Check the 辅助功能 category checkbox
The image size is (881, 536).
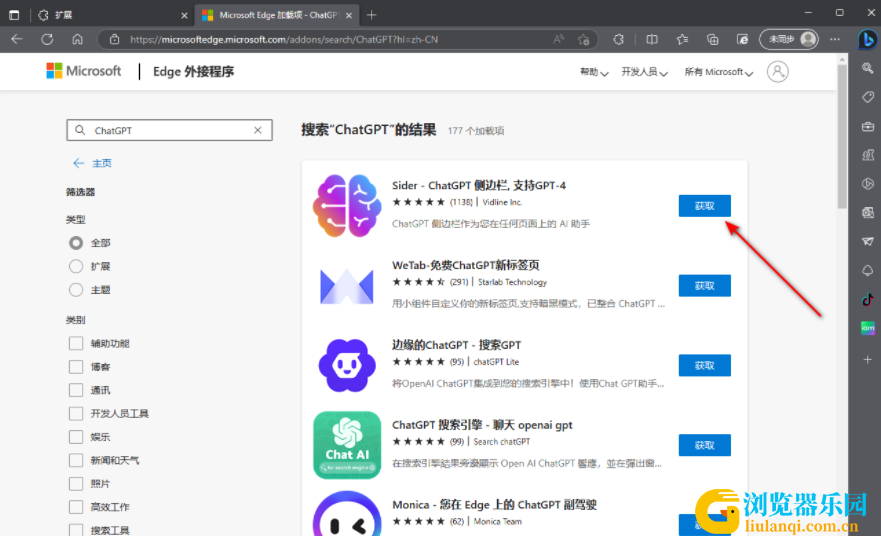(76, 343)
